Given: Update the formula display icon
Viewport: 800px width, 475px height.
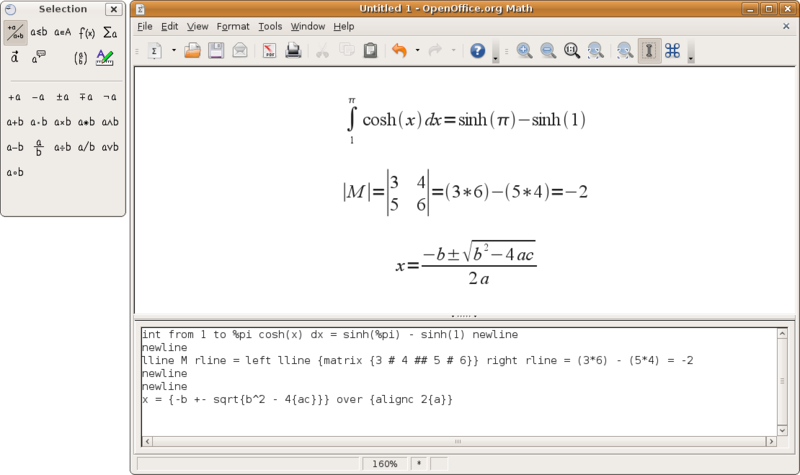Looking at the screenshot, I should tap(625, 51).
